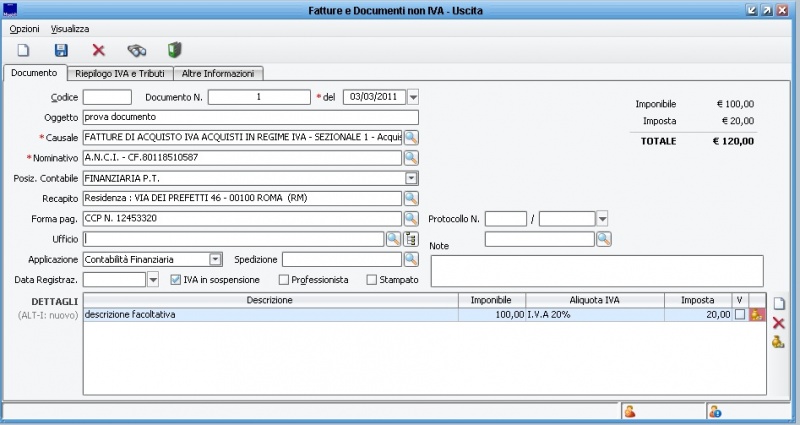Click the coins icon beside the details grid
This screenshot has width=800, height=425.
pos(778,342)
